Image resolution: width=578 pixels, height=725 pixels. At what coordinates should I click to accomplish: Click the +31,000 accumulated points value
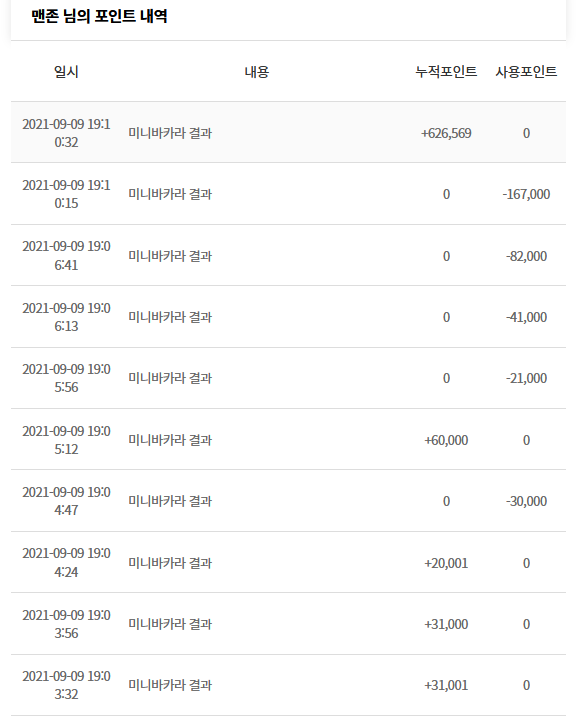click(x=446, y=624)
